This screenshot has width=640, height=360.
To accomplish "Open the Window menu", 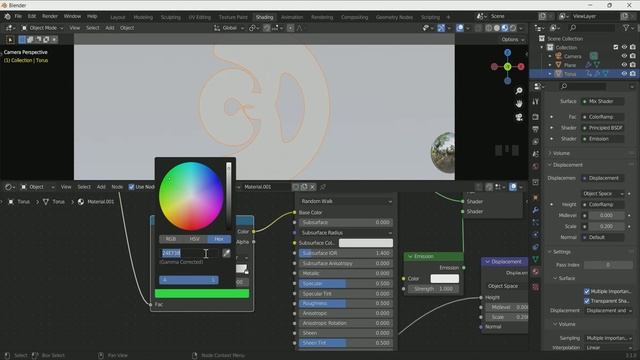I will click(72, 17).
